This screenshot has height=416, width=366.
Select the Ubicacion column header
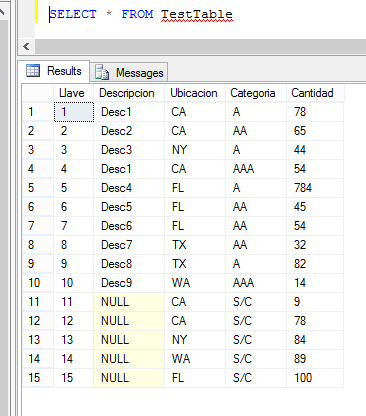195,93
